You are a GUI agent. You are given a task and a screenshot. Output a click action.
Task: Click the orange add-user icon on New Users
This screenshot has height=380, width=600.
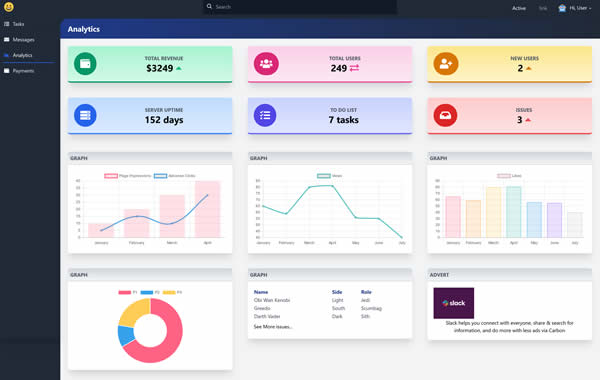pos(446,64)
